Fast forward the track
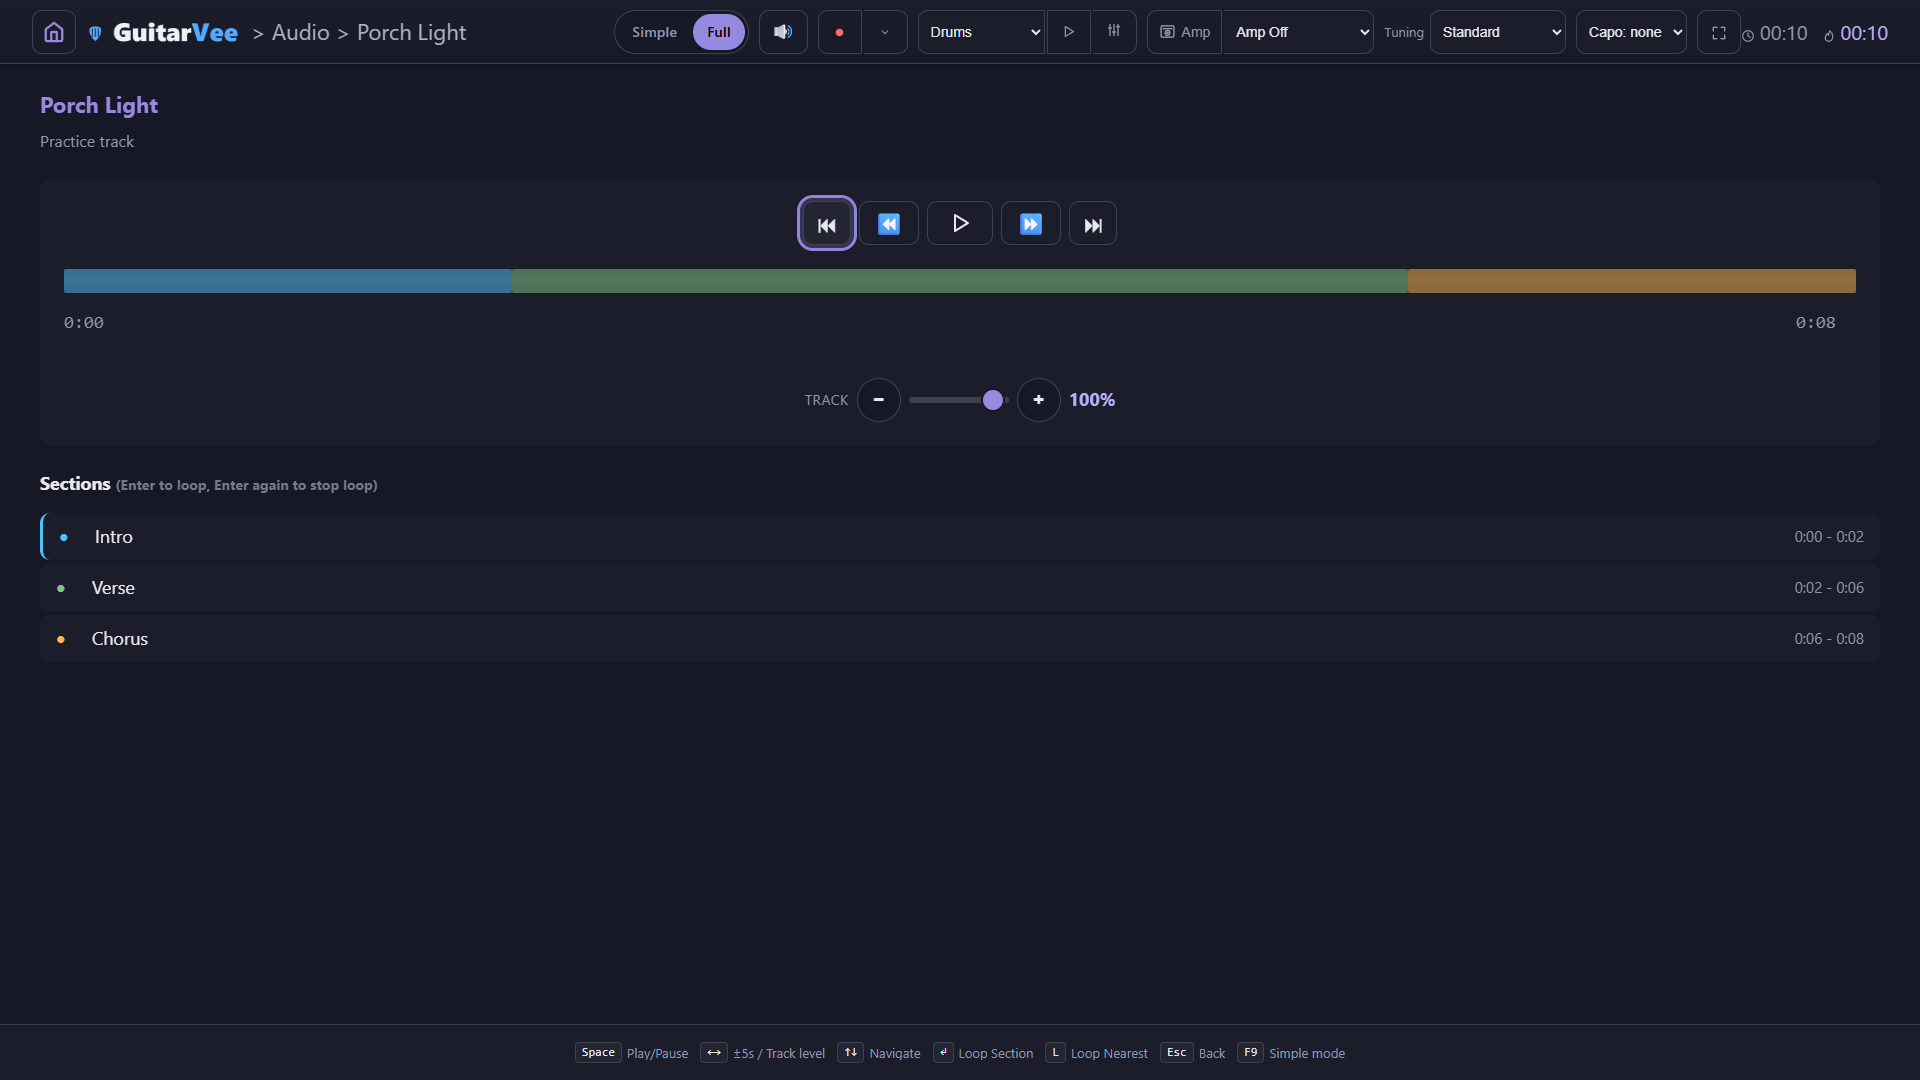 pyautogui.click(x=1031, y=223)
